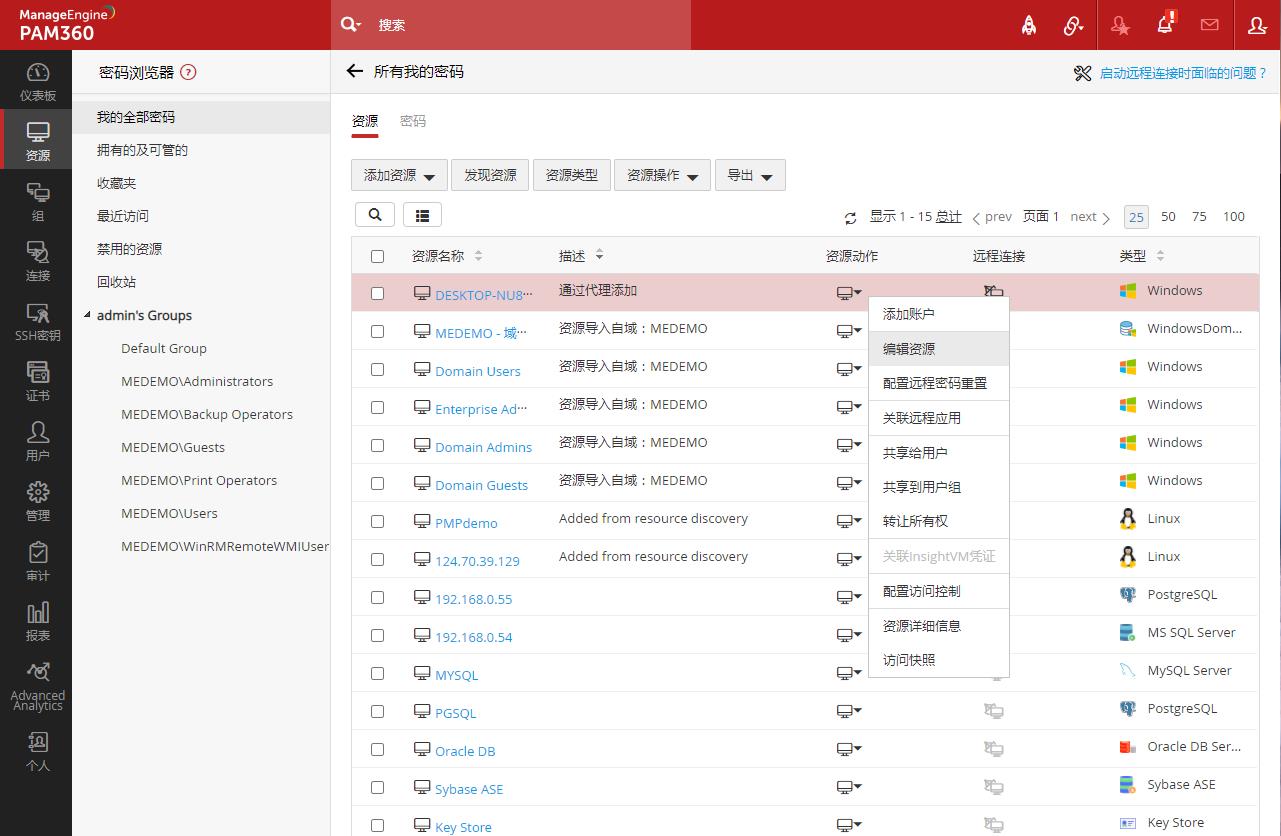The image size is (1281, 836).
Task: Open the SSH密钥 section in sidebar
Action: pyautogui.click(x=37, y=322)
